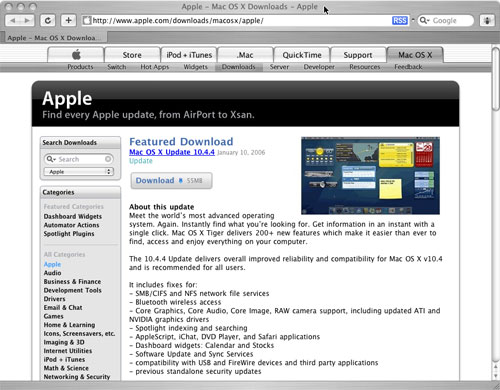This screenshot has height=390, width=500.
Task: Open the Store tab
Action: pyautogui.click(x=132, y=55)
